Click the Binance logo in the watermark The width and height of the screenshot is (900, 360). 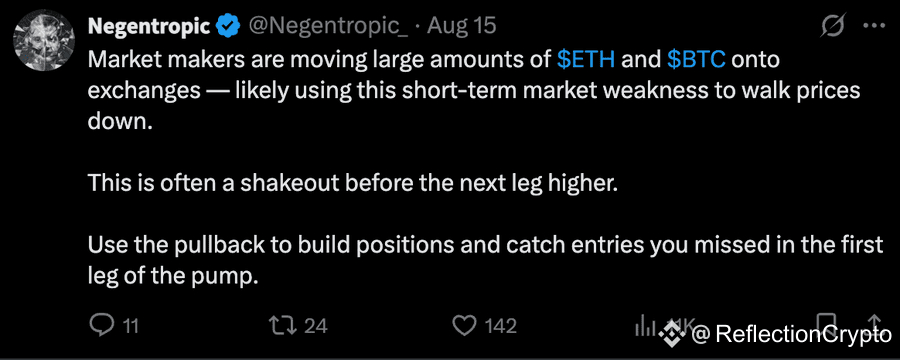click(x=670, y=332)
